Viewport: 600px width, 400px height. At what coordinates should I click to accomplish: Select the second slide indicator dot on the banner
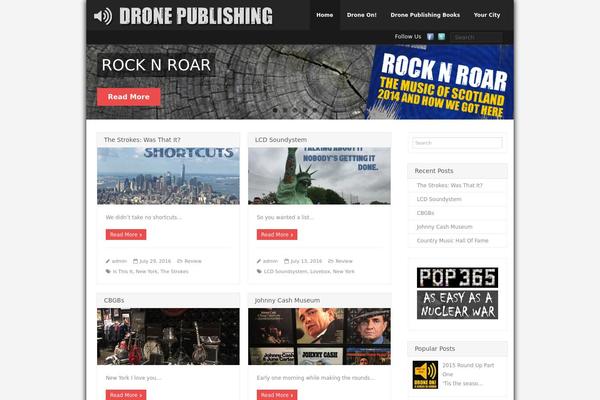[285, 110]
